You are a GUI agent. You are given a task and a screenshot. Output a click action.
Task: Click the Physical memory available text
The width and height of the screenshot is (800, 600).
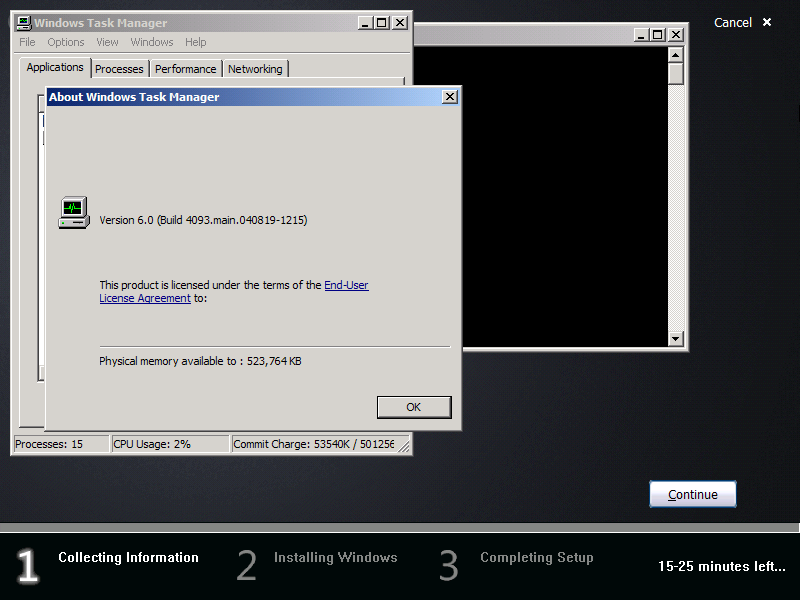pos(200,361)
